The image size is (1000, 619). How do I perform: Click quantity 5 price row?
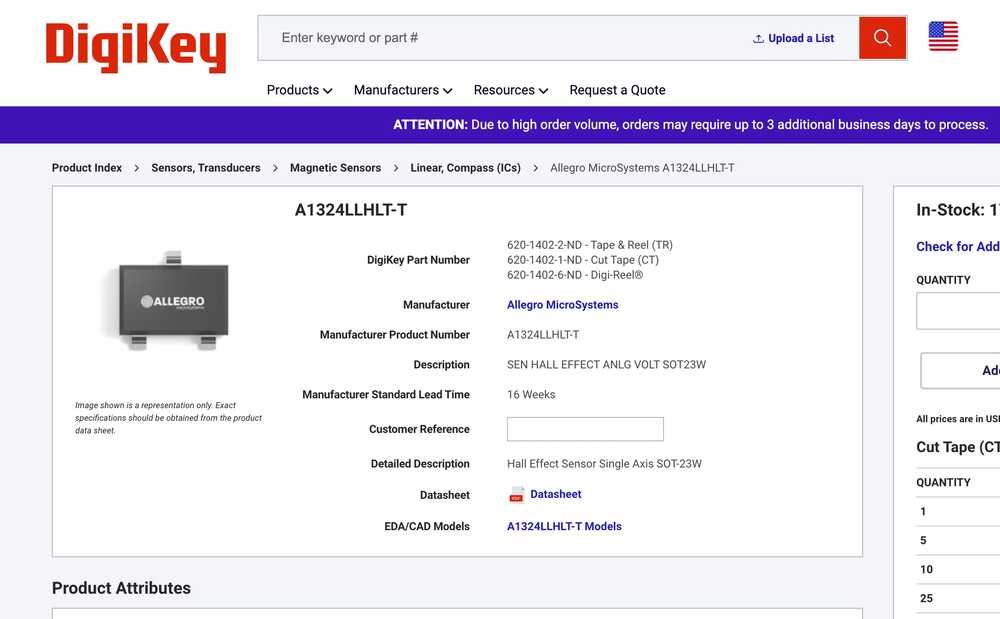[958, 540]
